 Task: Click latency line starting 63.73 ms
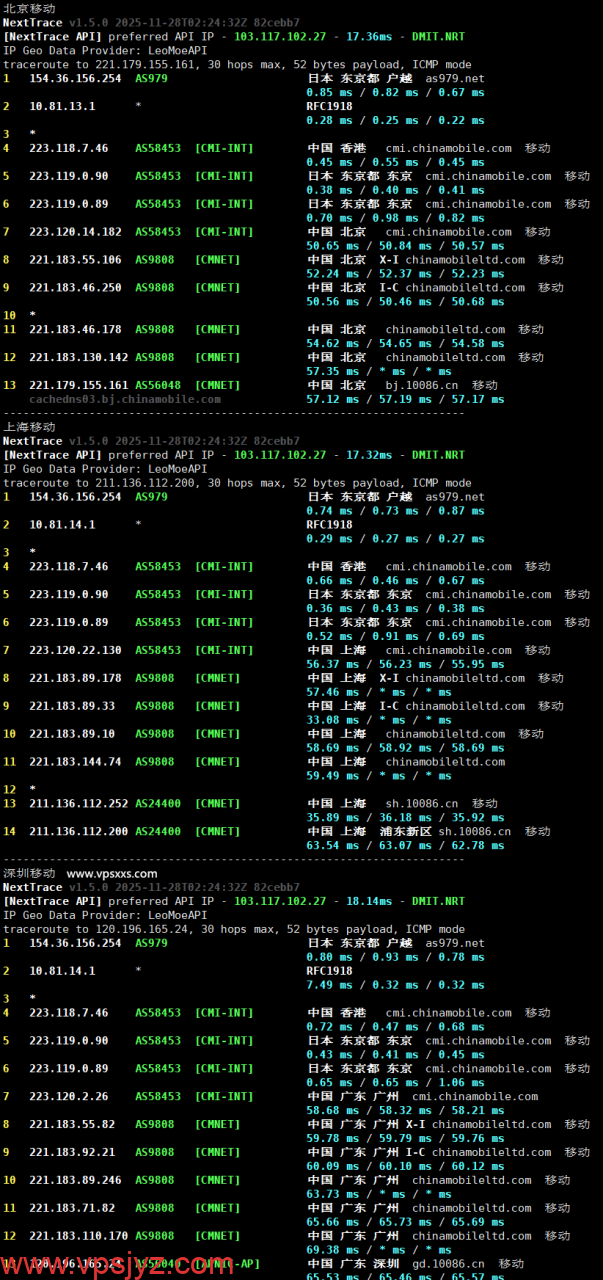pos(379,1194)
